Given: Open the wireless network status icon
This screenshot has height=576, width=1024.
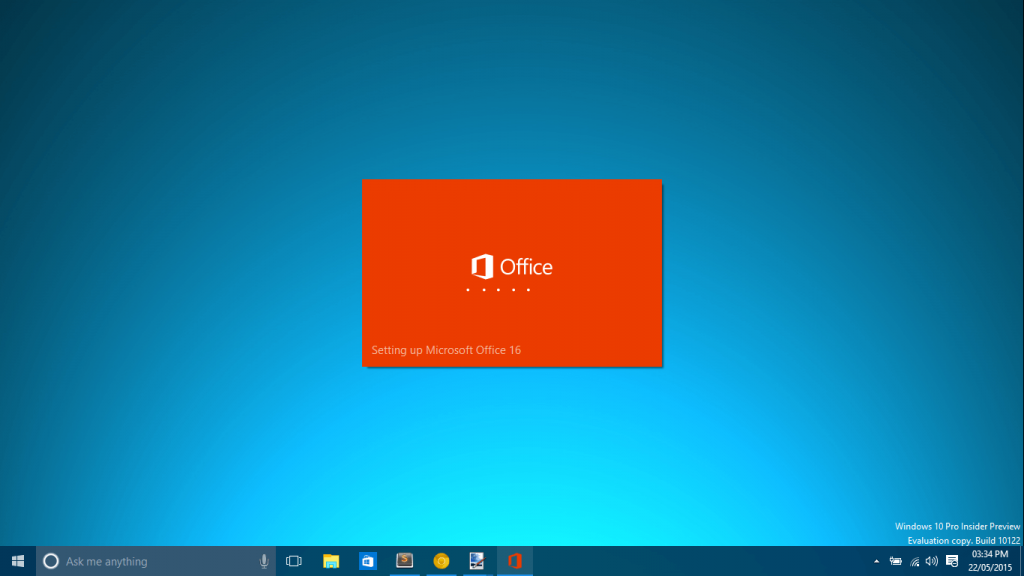Looking at the screenshot, I should [916, 561].
